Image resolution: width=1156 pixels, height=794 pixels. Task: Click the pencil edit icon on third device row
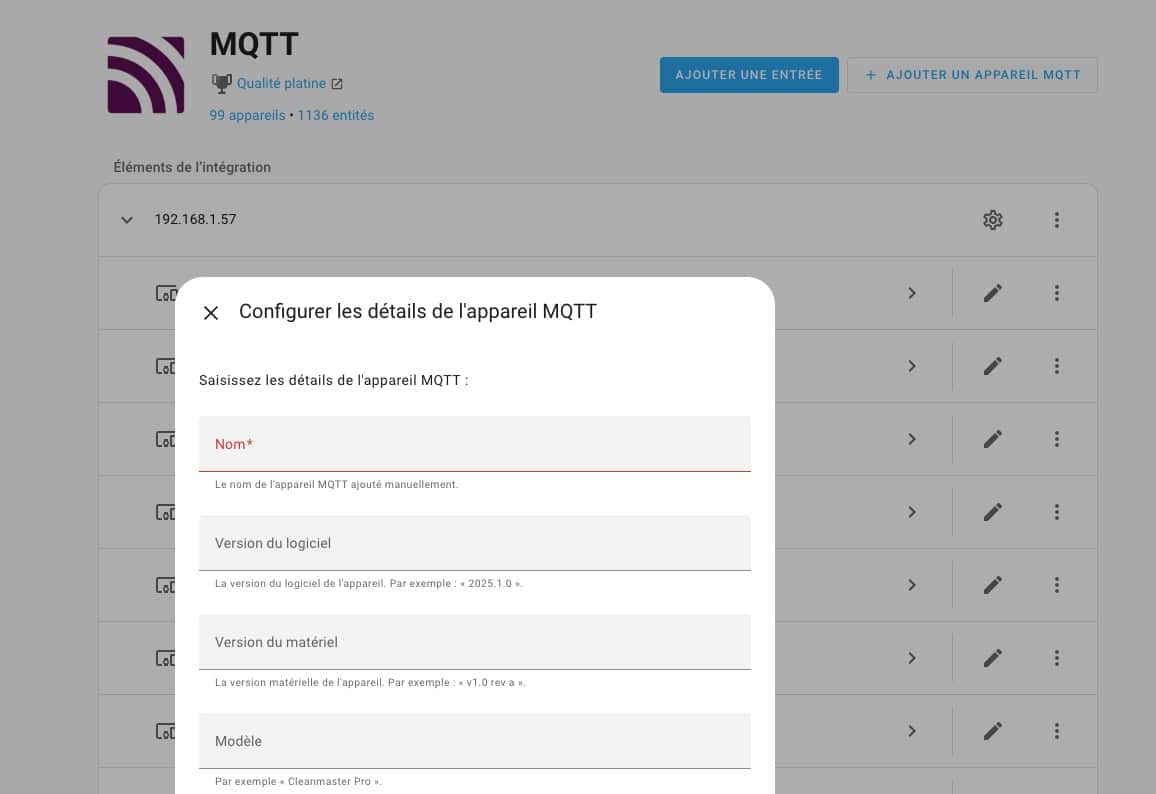pyautogui.click(x=992, y=439)
